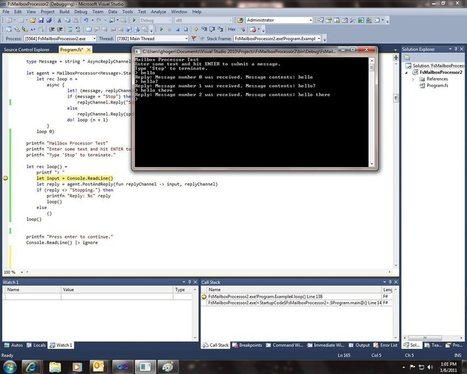
Task: Switch to the Autos tab
Action: pyautogui.click(x=14, y=345)
